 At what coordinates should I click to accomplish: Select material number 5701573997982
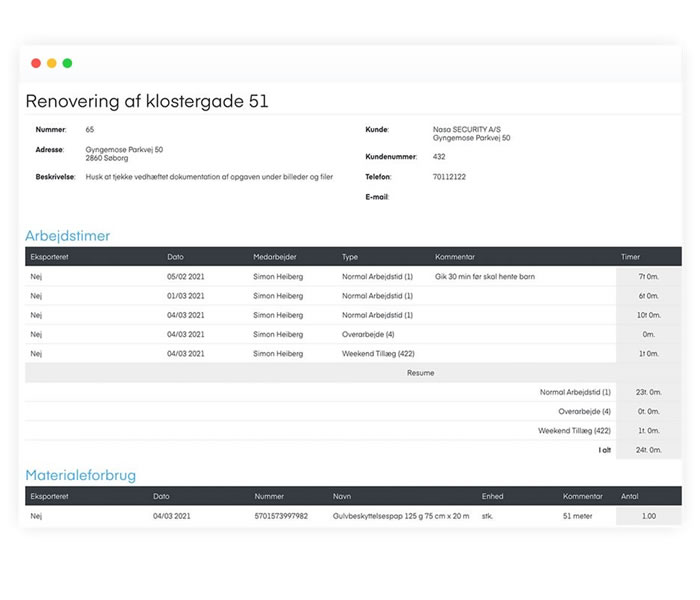point(281,516)
